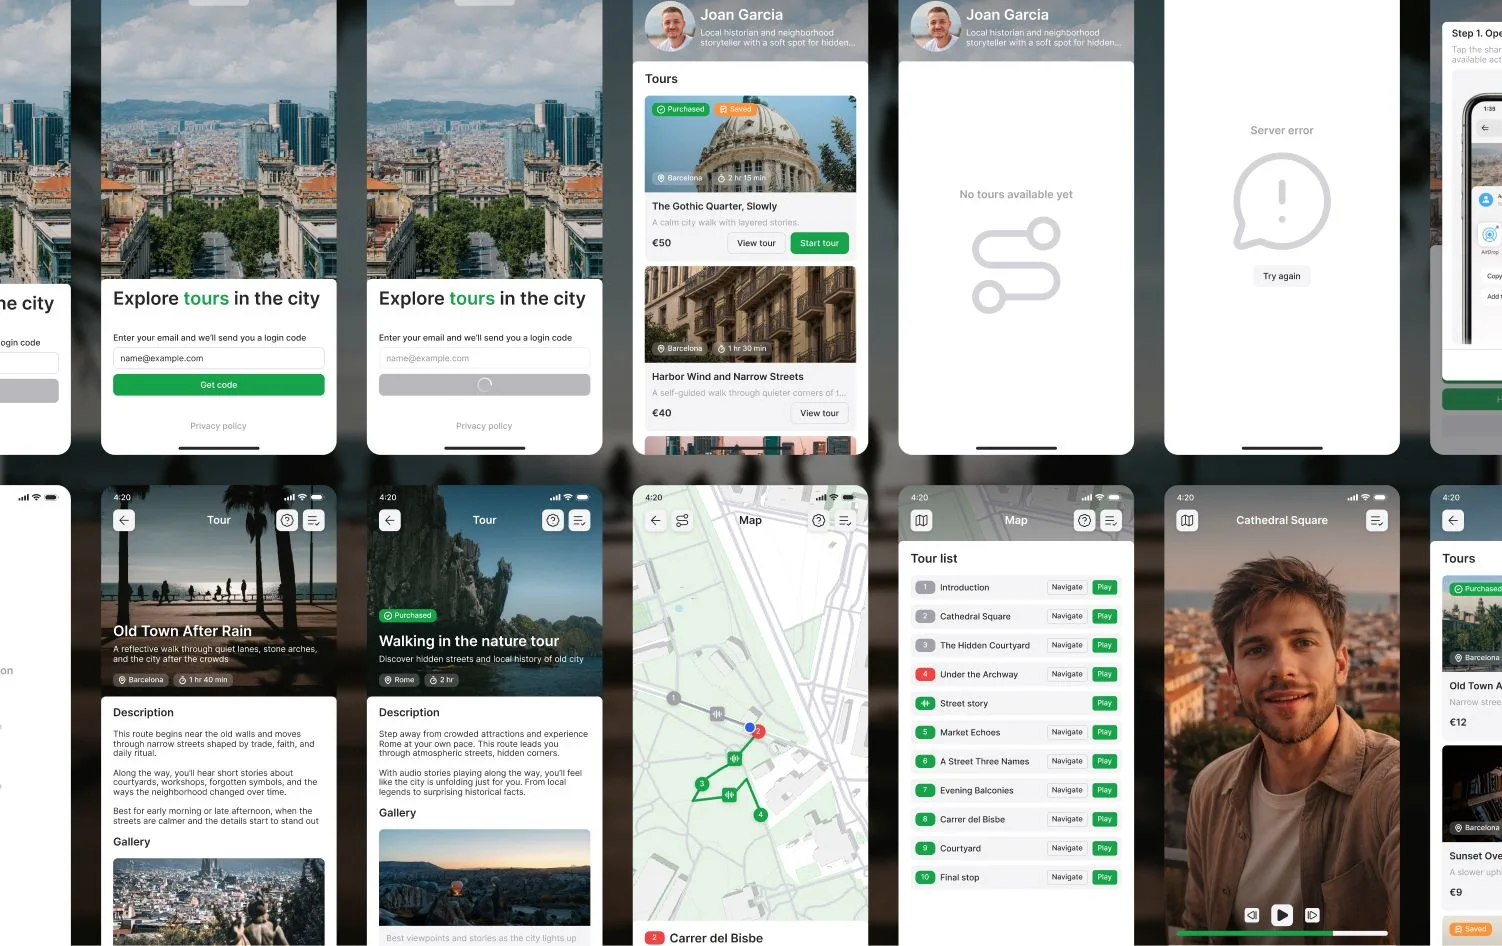Open Privacy policy under the Get code button

coord(218,426)
